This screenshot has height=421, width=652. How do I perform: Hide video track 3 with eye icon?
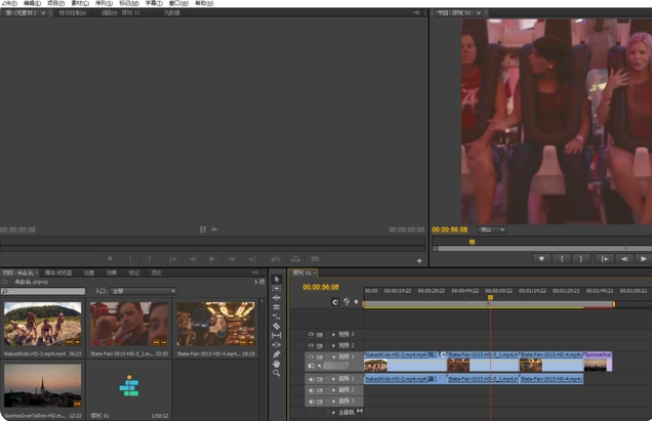[310, 334]
